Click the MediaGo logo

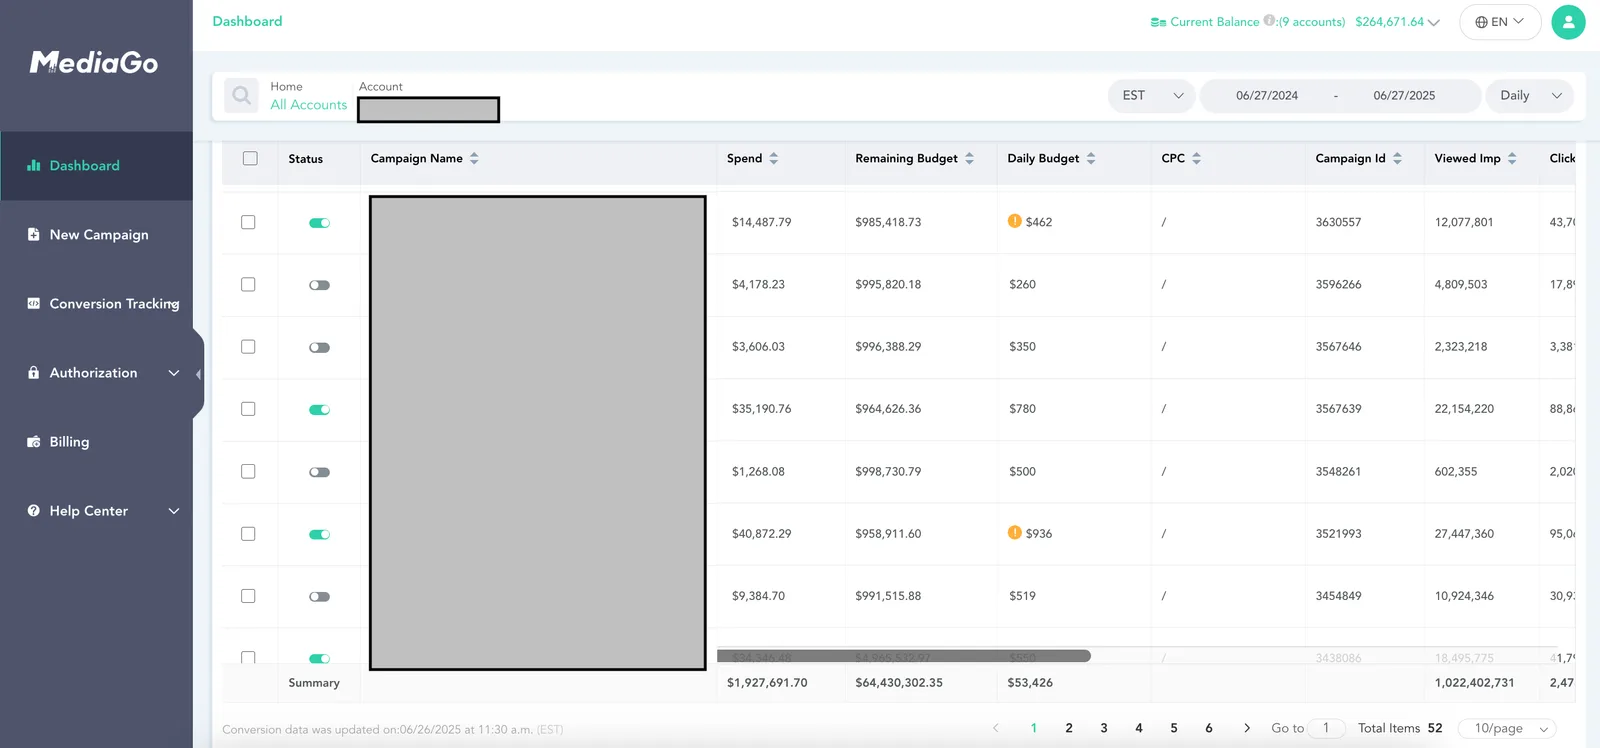(94, 63)
